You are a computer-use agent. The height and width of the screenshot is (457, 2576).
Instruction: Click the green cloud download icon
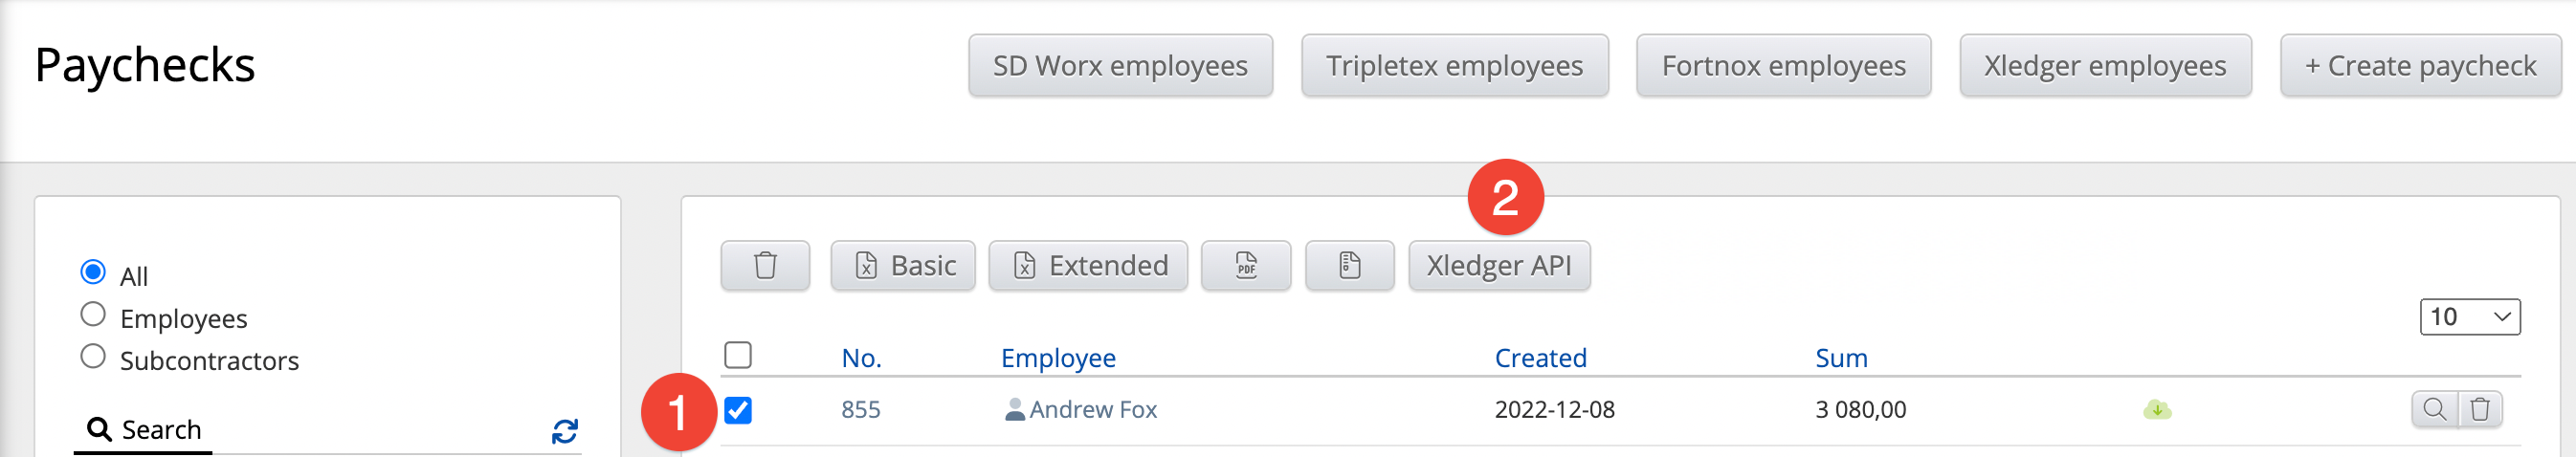(2157, 410)
